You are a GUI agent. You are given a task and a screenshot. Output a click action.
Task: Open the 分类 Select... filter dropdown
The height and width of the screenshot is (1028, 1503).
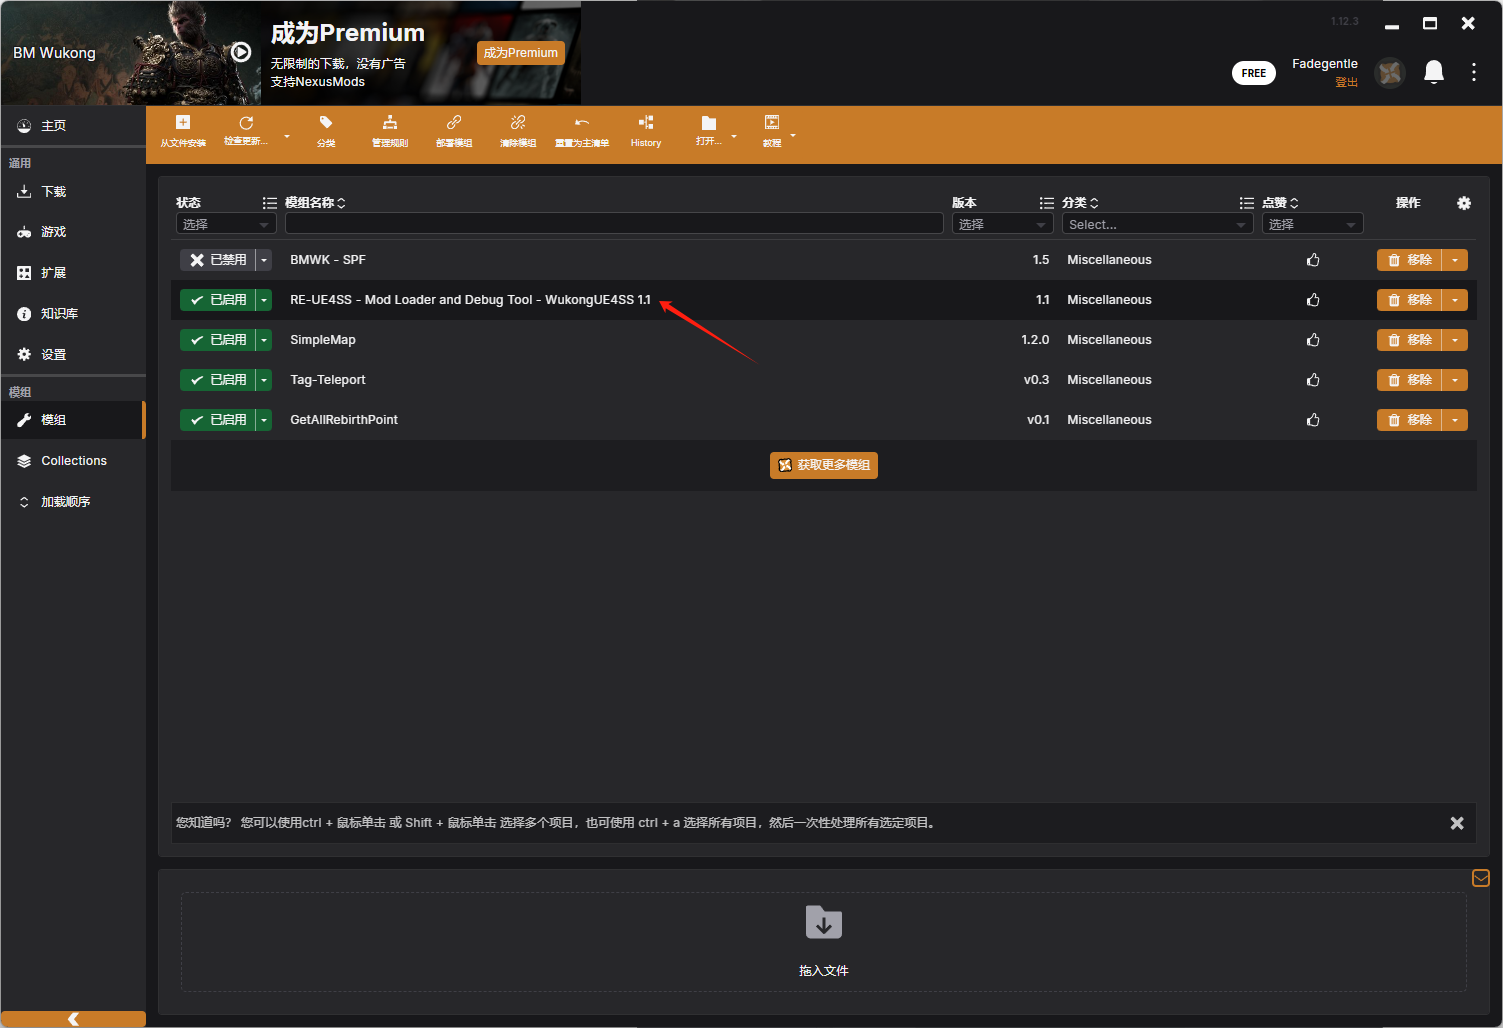[1158, 225]
